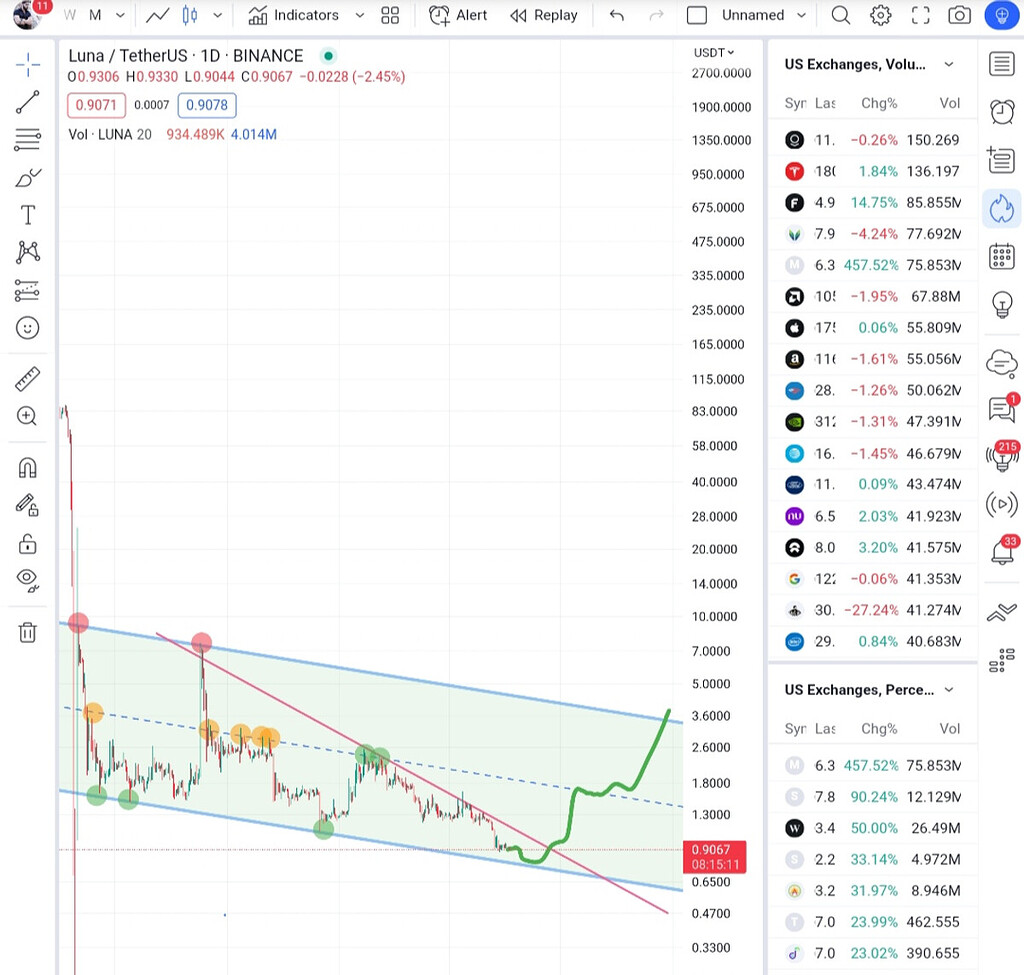Select the trend line drawing tool
Image resolution: width=1024 pixels, height=975 pixels.
(27, 101)
